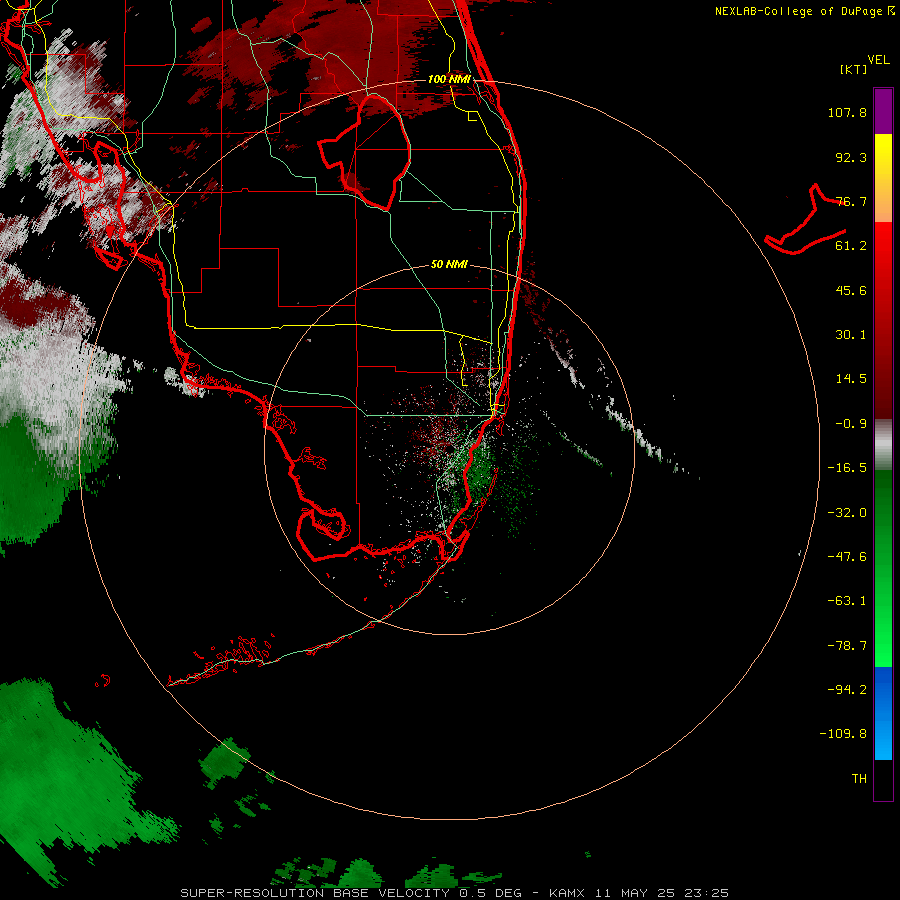
Task: Click the -109.8 velocity scale value
Action: (x=844, y=734)
